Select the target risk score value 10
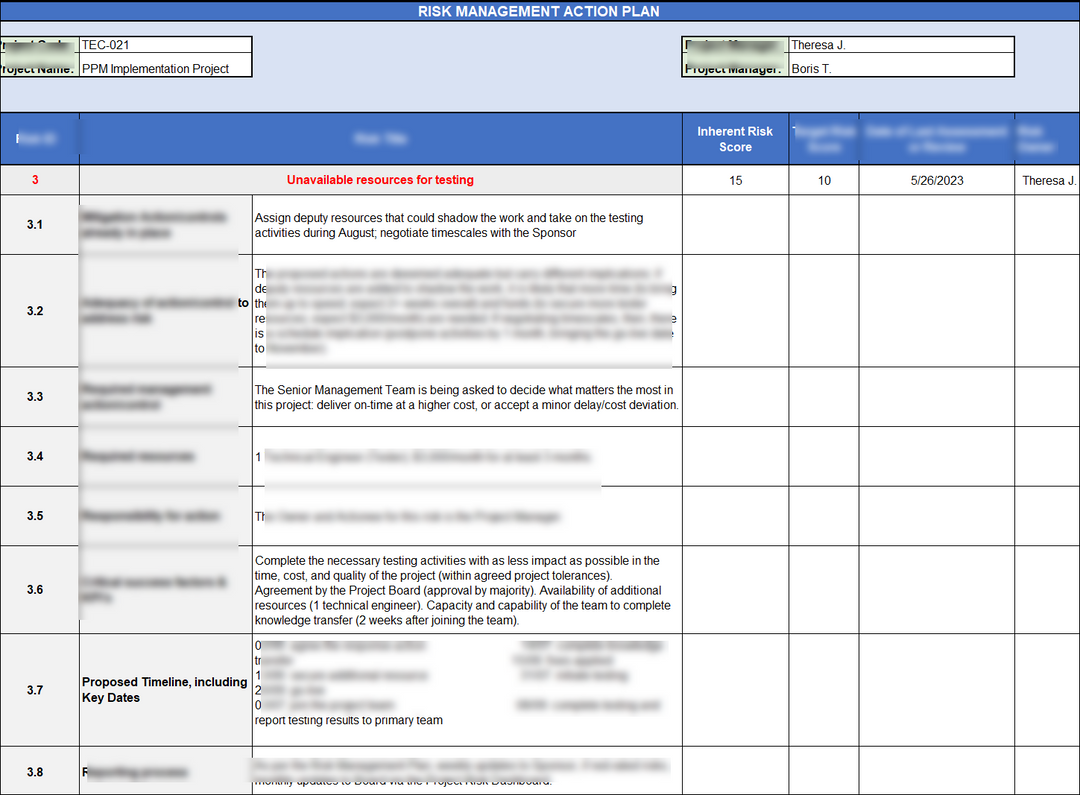The height and width of the screenshot is (795, 1080). coord(824,181)
